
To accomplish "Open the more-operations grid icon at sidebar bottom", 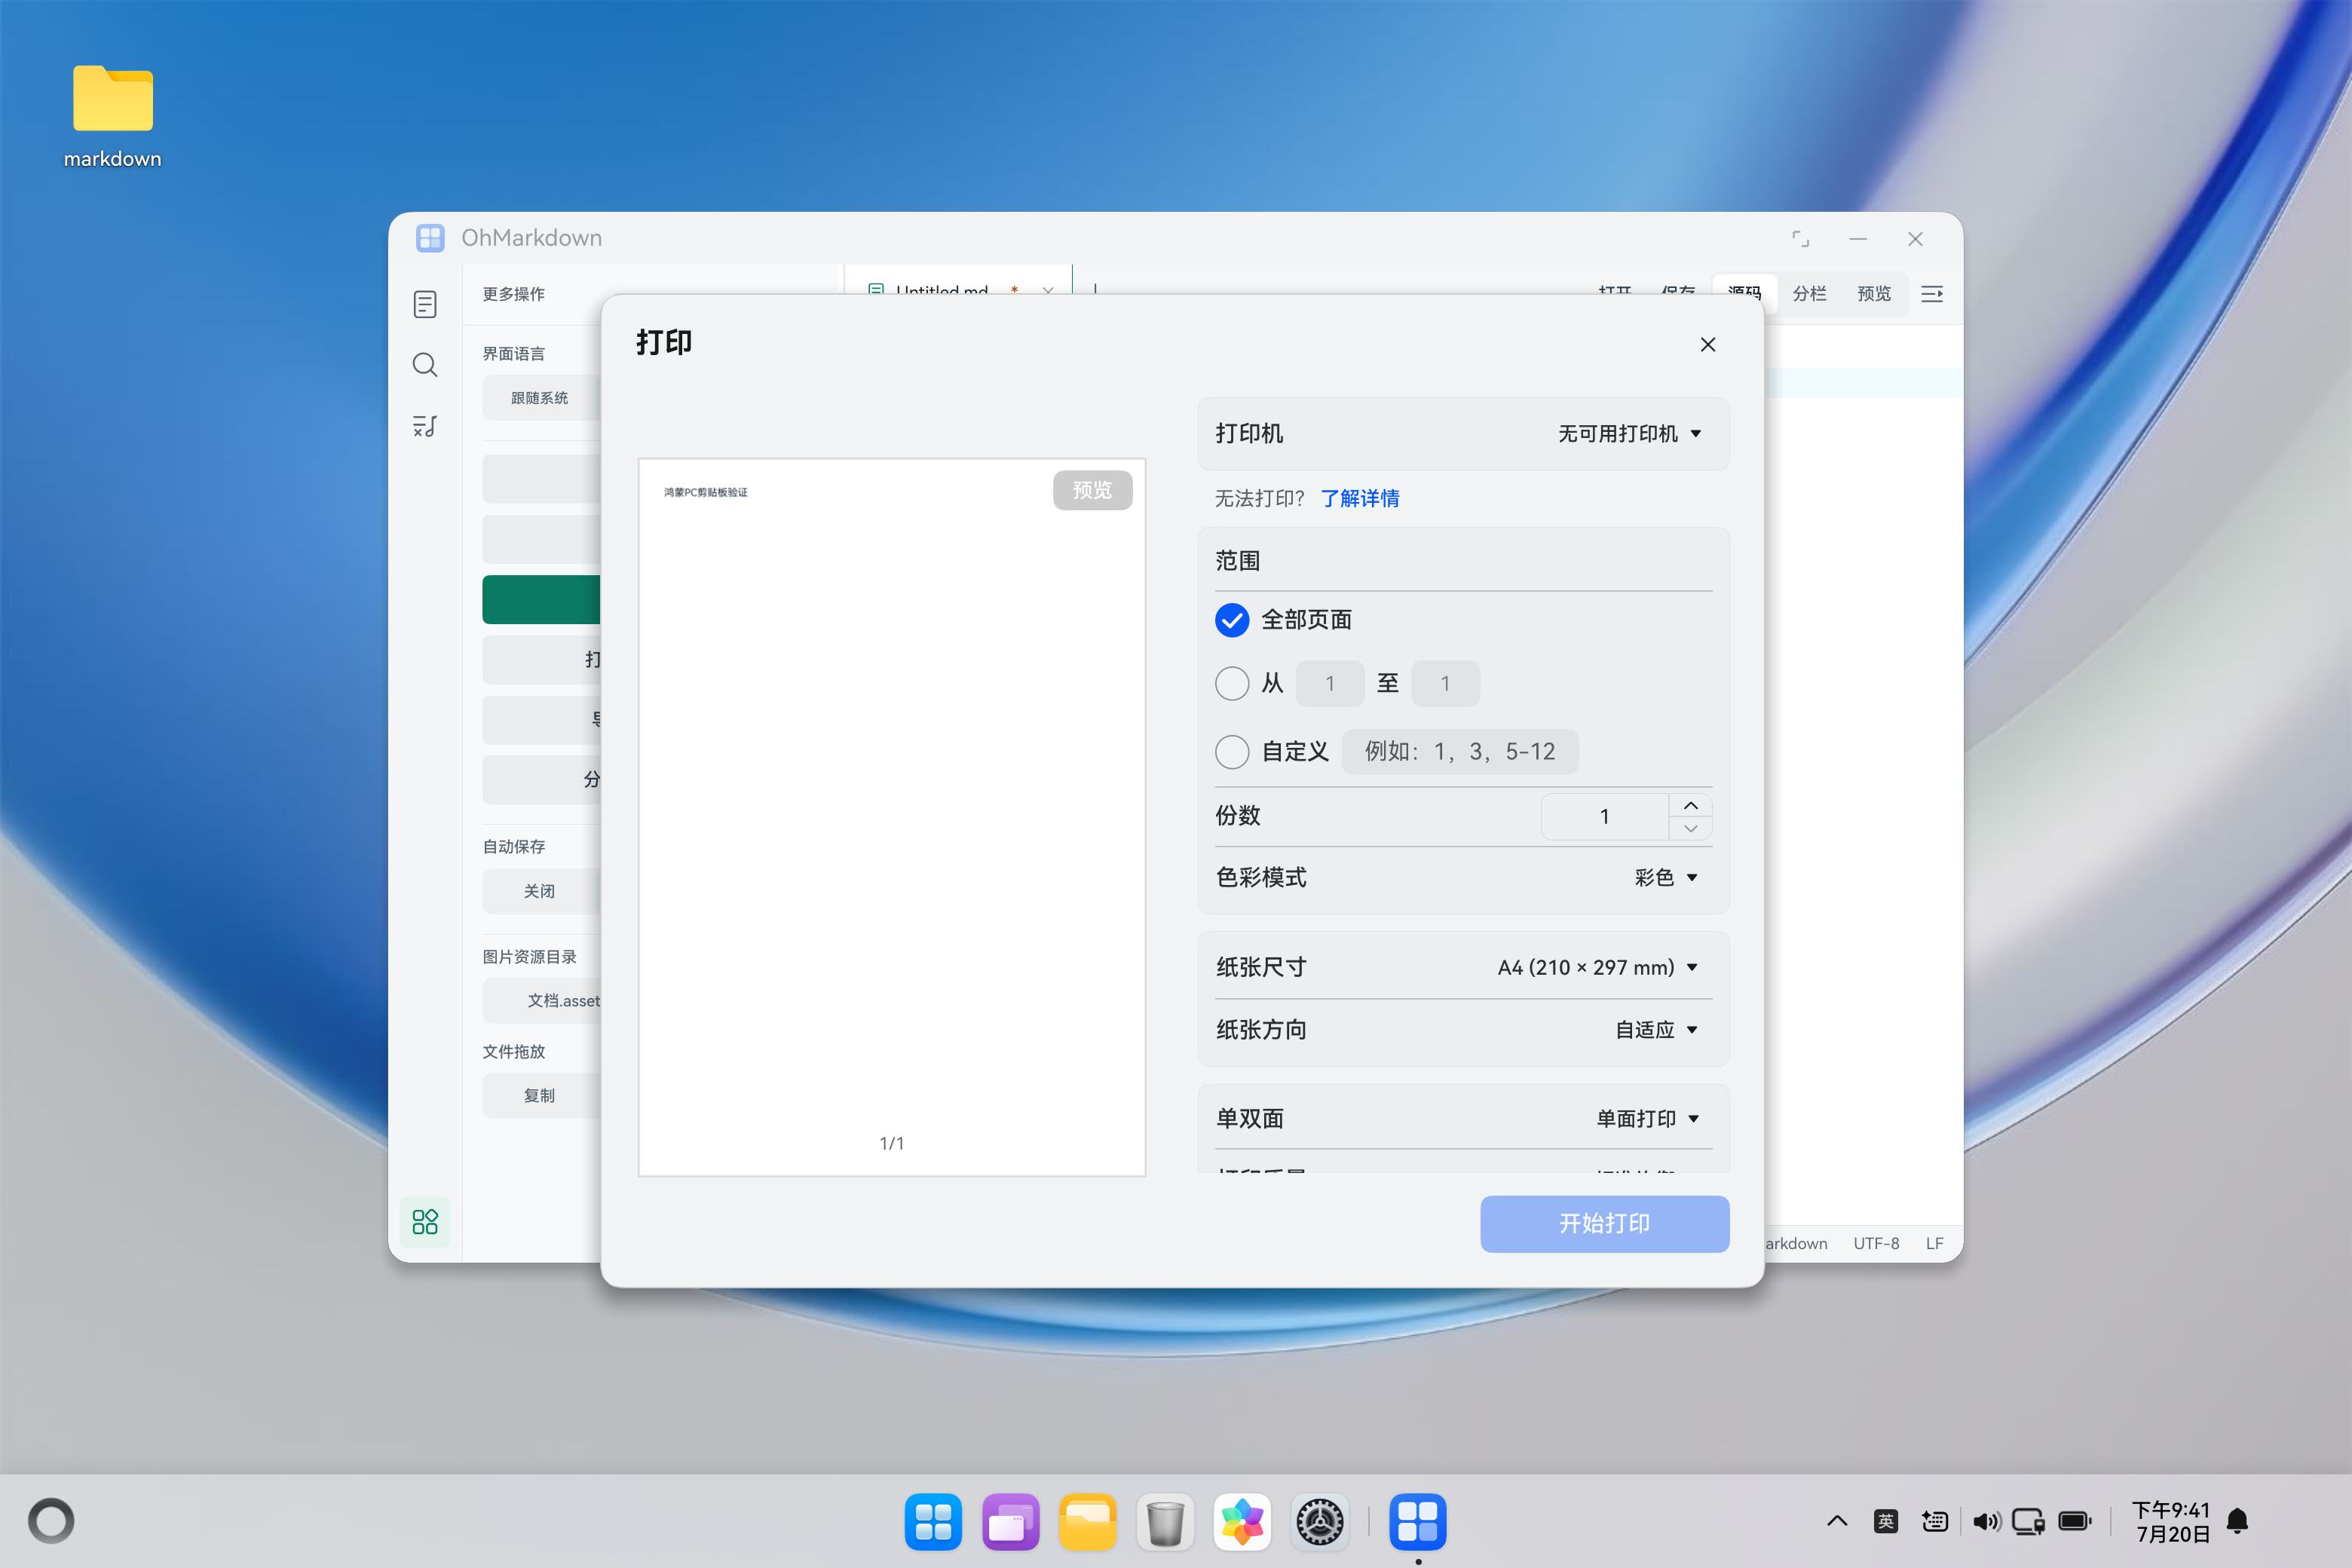I will click(x=425, y=1221).
